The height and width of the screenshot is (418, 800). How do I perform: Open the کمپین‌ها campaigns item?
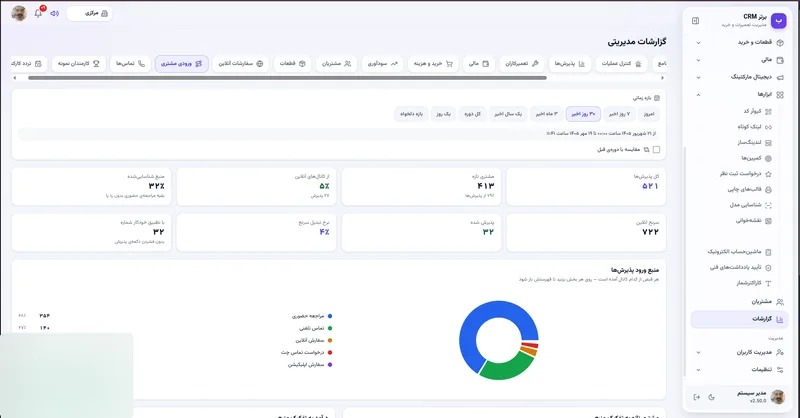point(756,158)
